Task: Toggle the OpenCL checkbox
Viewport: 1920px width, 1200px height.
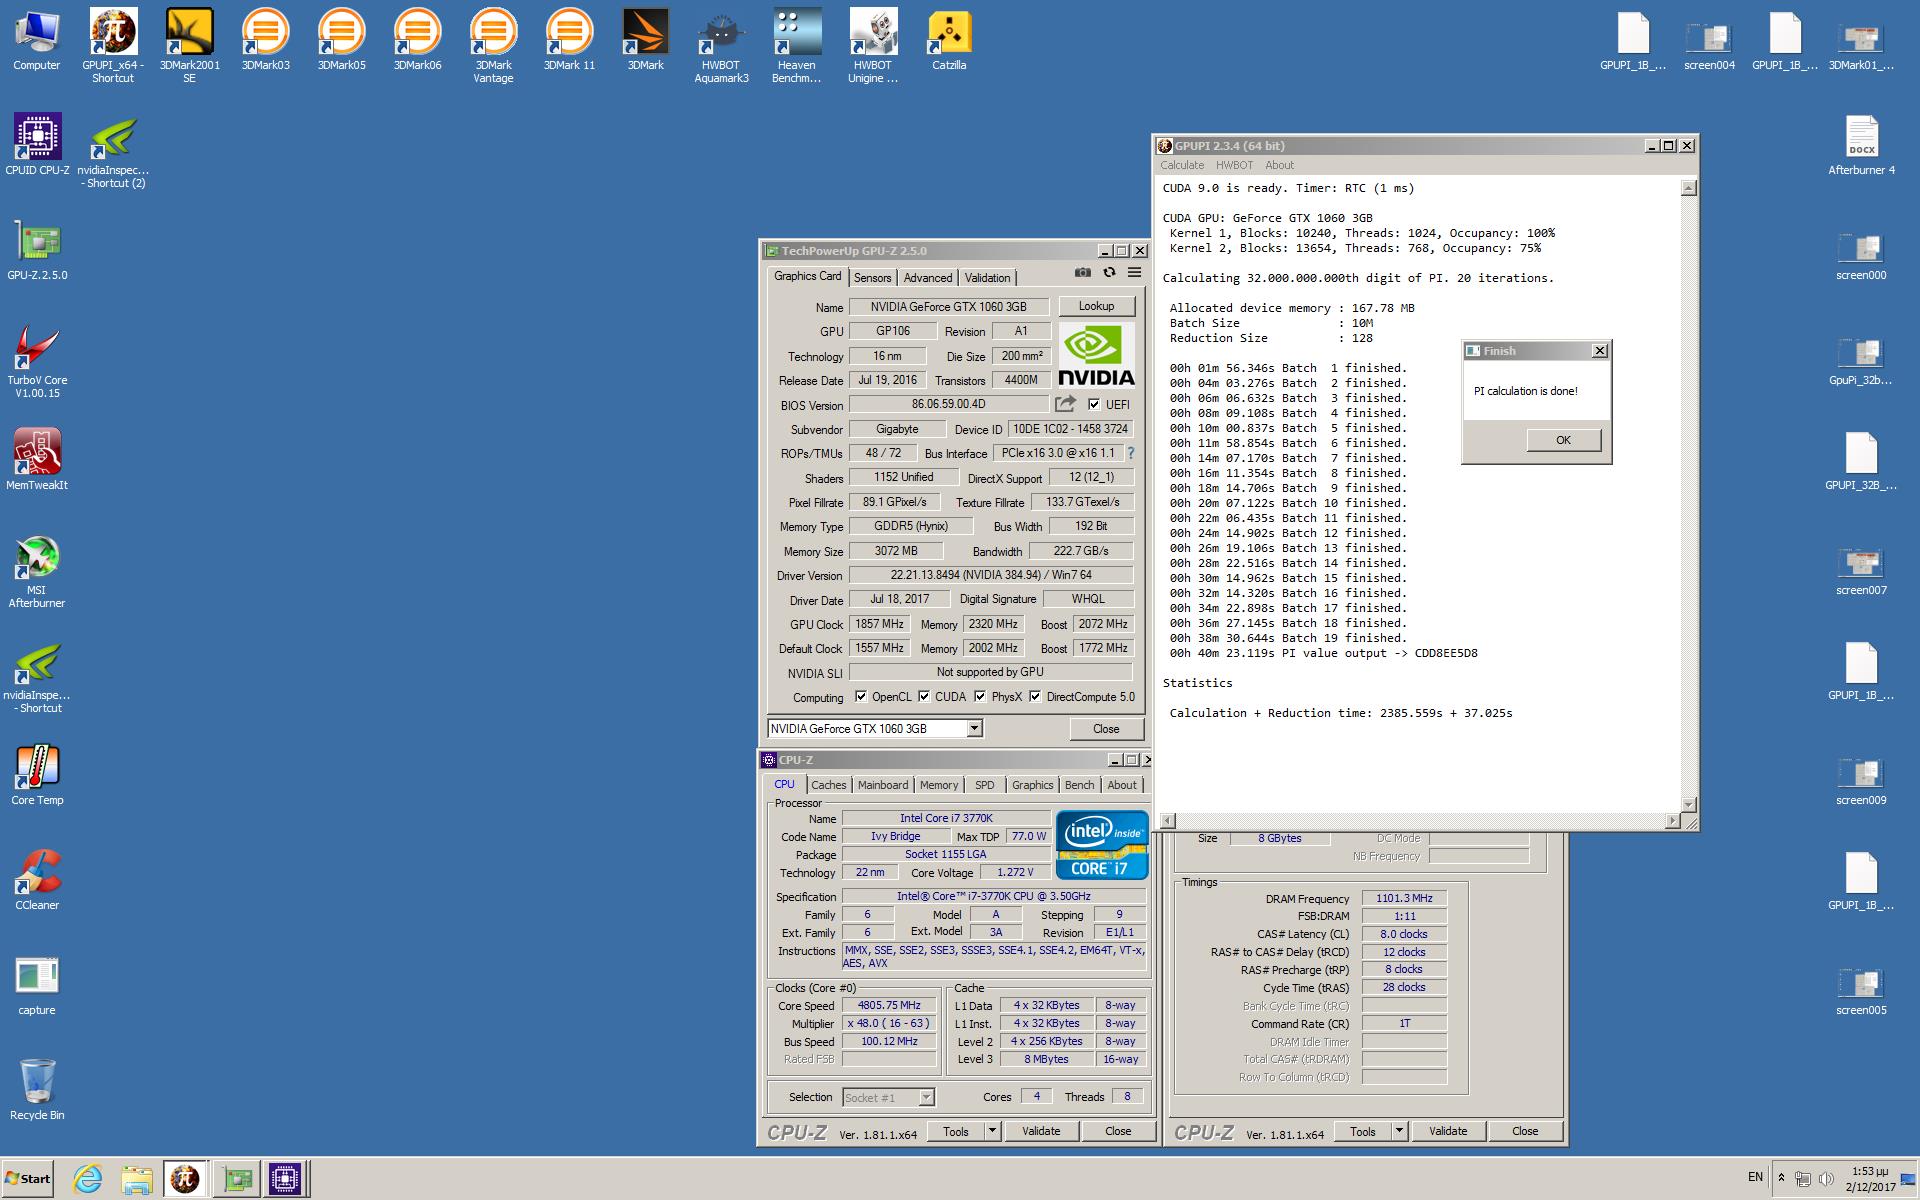Action: [861, 697]
